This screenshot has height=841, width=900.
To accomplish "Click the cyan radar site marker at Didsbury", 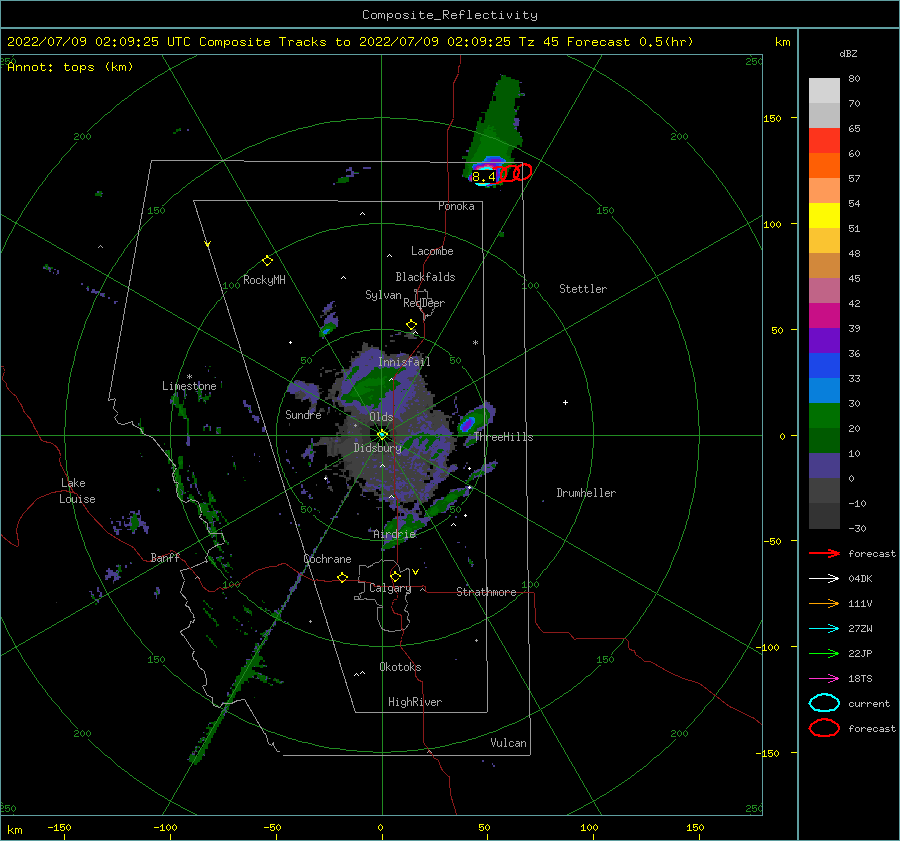I will point(382,435).
